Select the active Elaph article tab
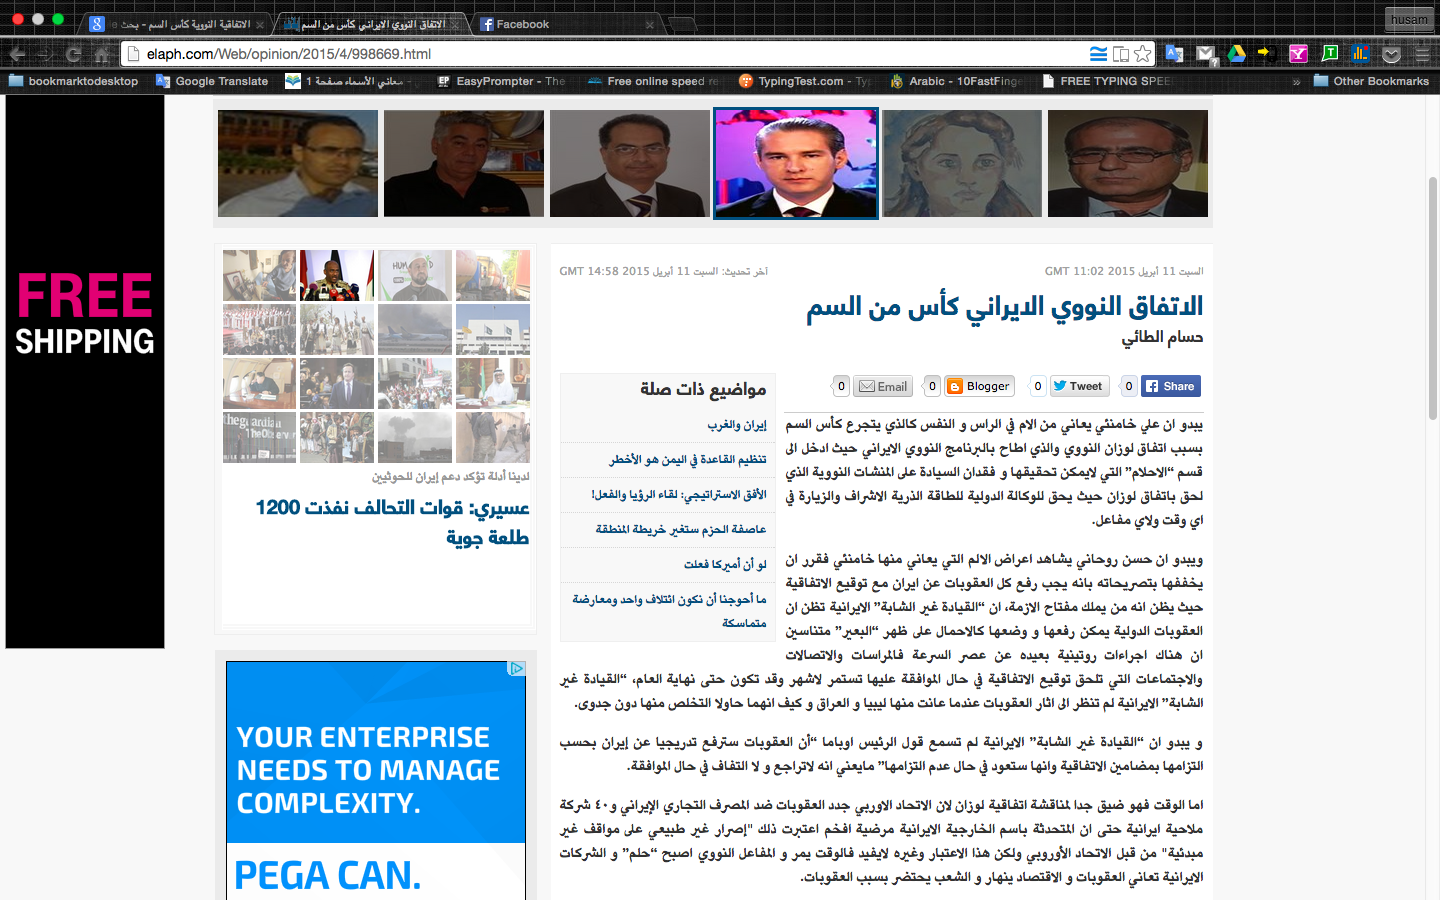Screen dimensions: 1440x900 click(x=372, y=24)
